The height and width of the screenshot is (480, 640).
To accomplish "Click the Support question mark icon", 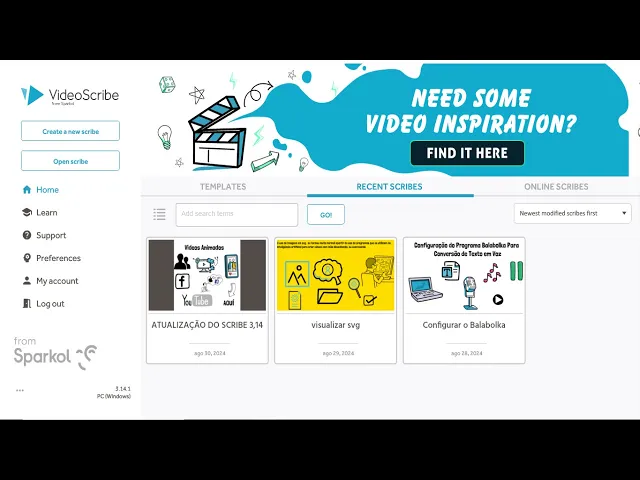I will 27,235.
